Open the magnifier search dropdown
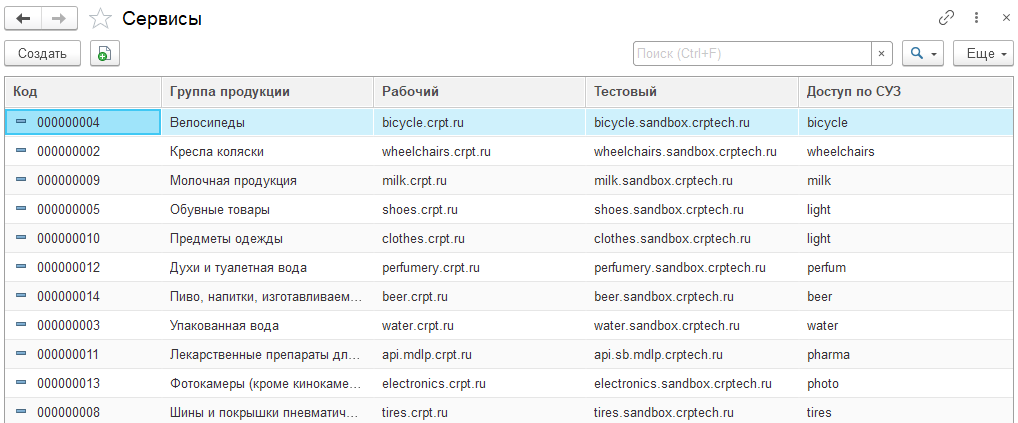This screenshot has height=423, width=1018. (922, 53)
